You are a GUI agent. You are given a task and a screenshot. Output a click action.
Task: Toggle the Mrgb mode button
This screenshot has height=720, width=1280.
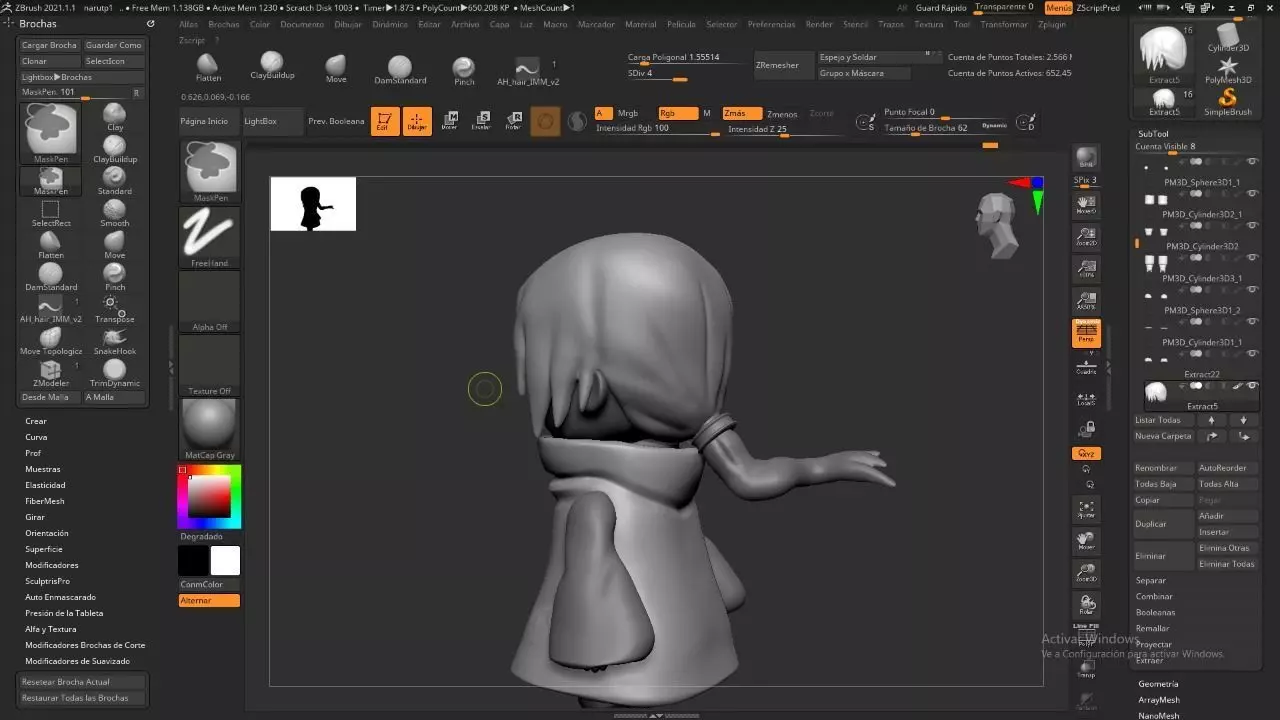pos(627,114)
